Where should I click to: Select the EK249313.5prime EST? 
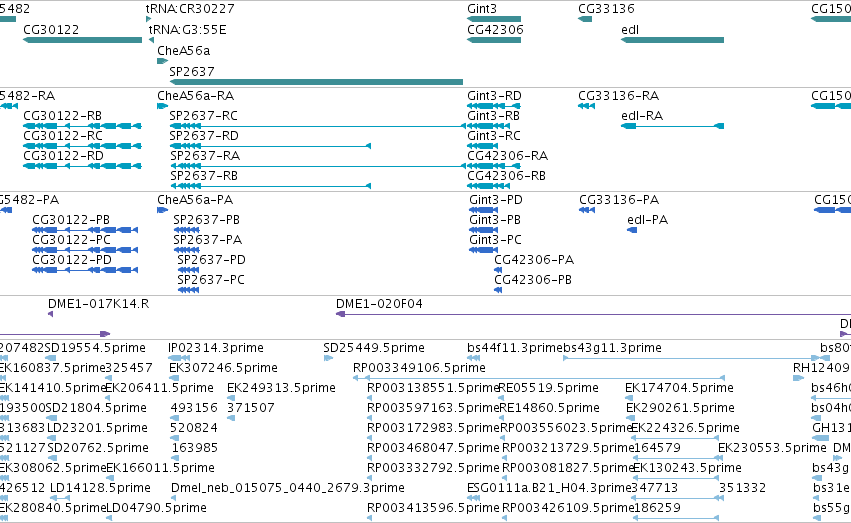tap(232, 398)
